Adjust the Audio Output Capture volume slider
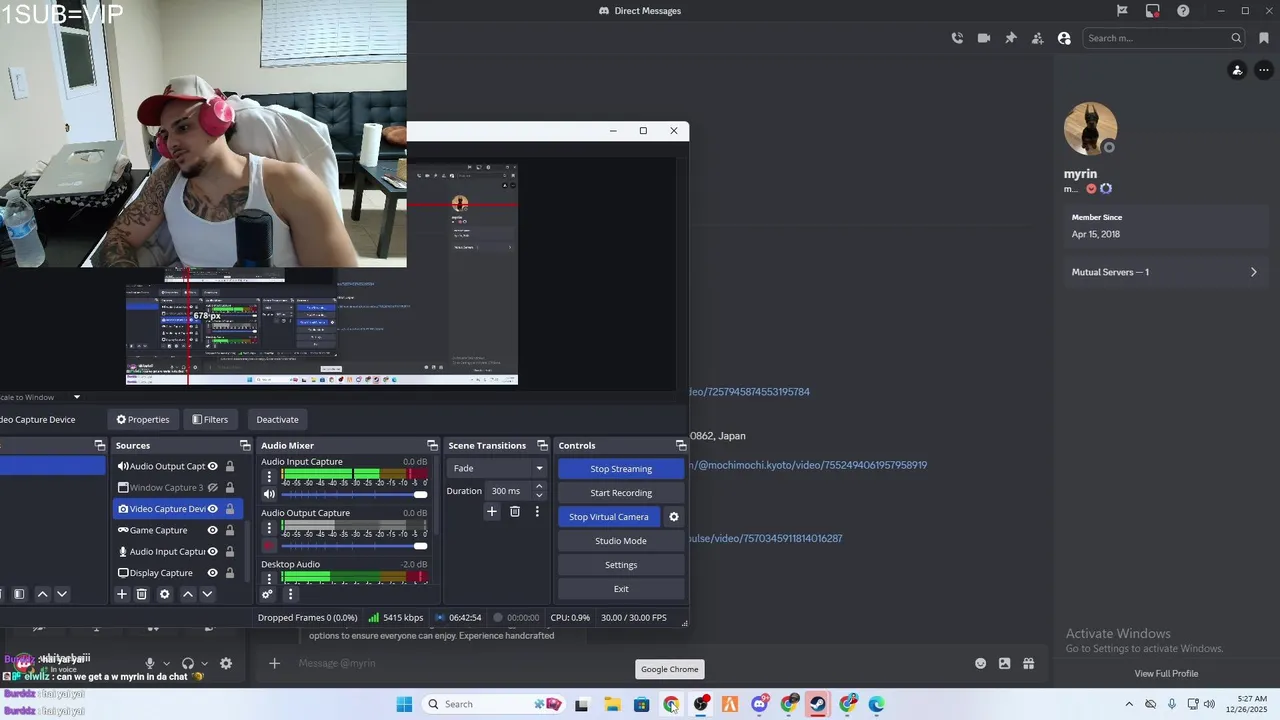 point(354,545)
